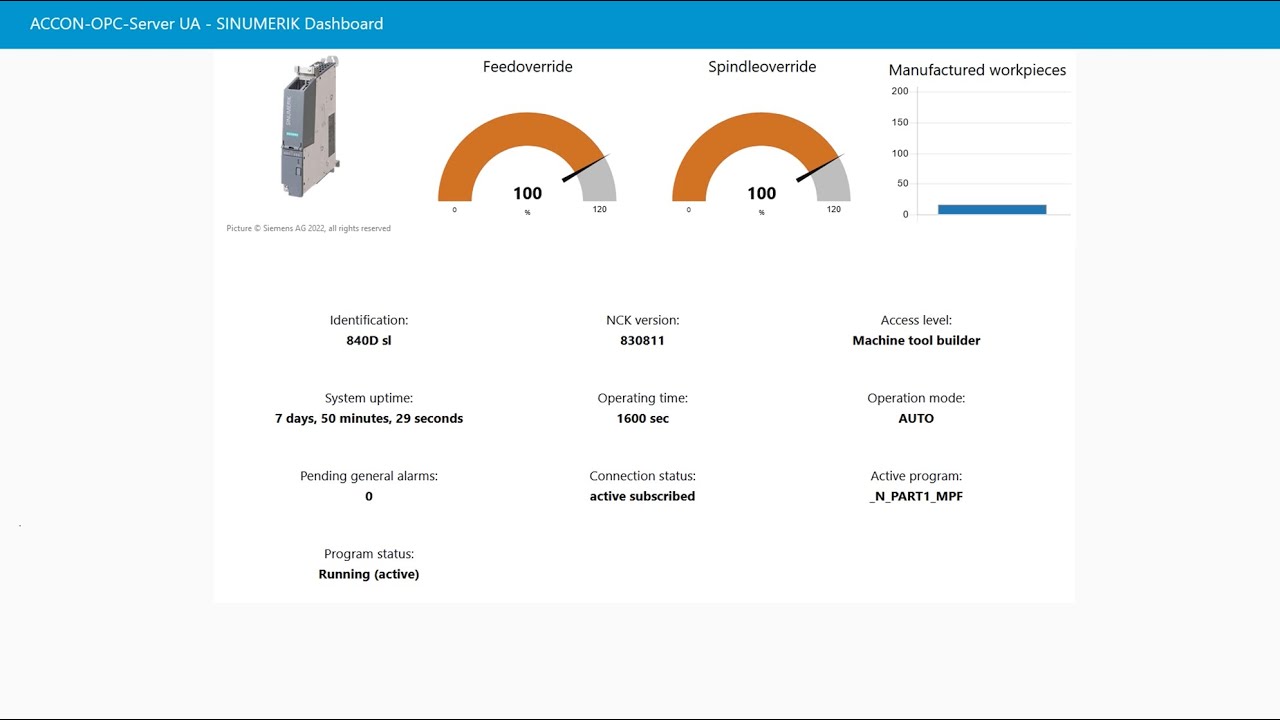
Task: Click the Running (active) status value
Action: click(x=369, y=575)
